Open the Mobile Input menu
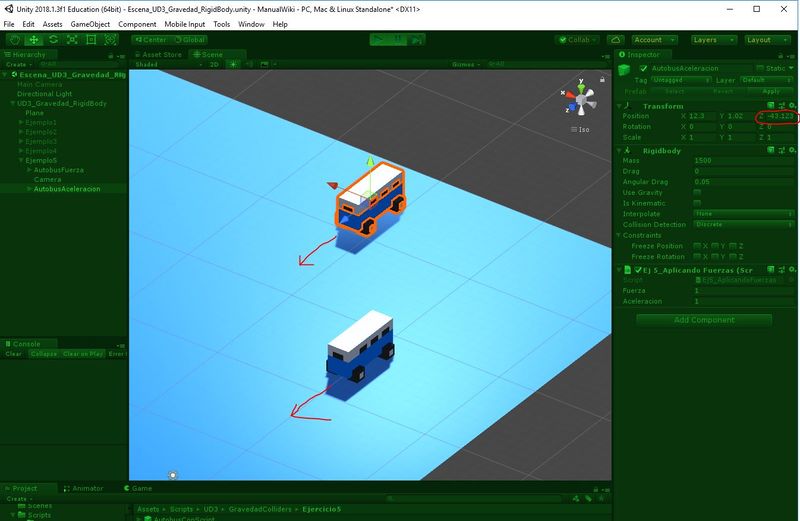The height and width of the screenshot is (521, 800). point(184,24)
